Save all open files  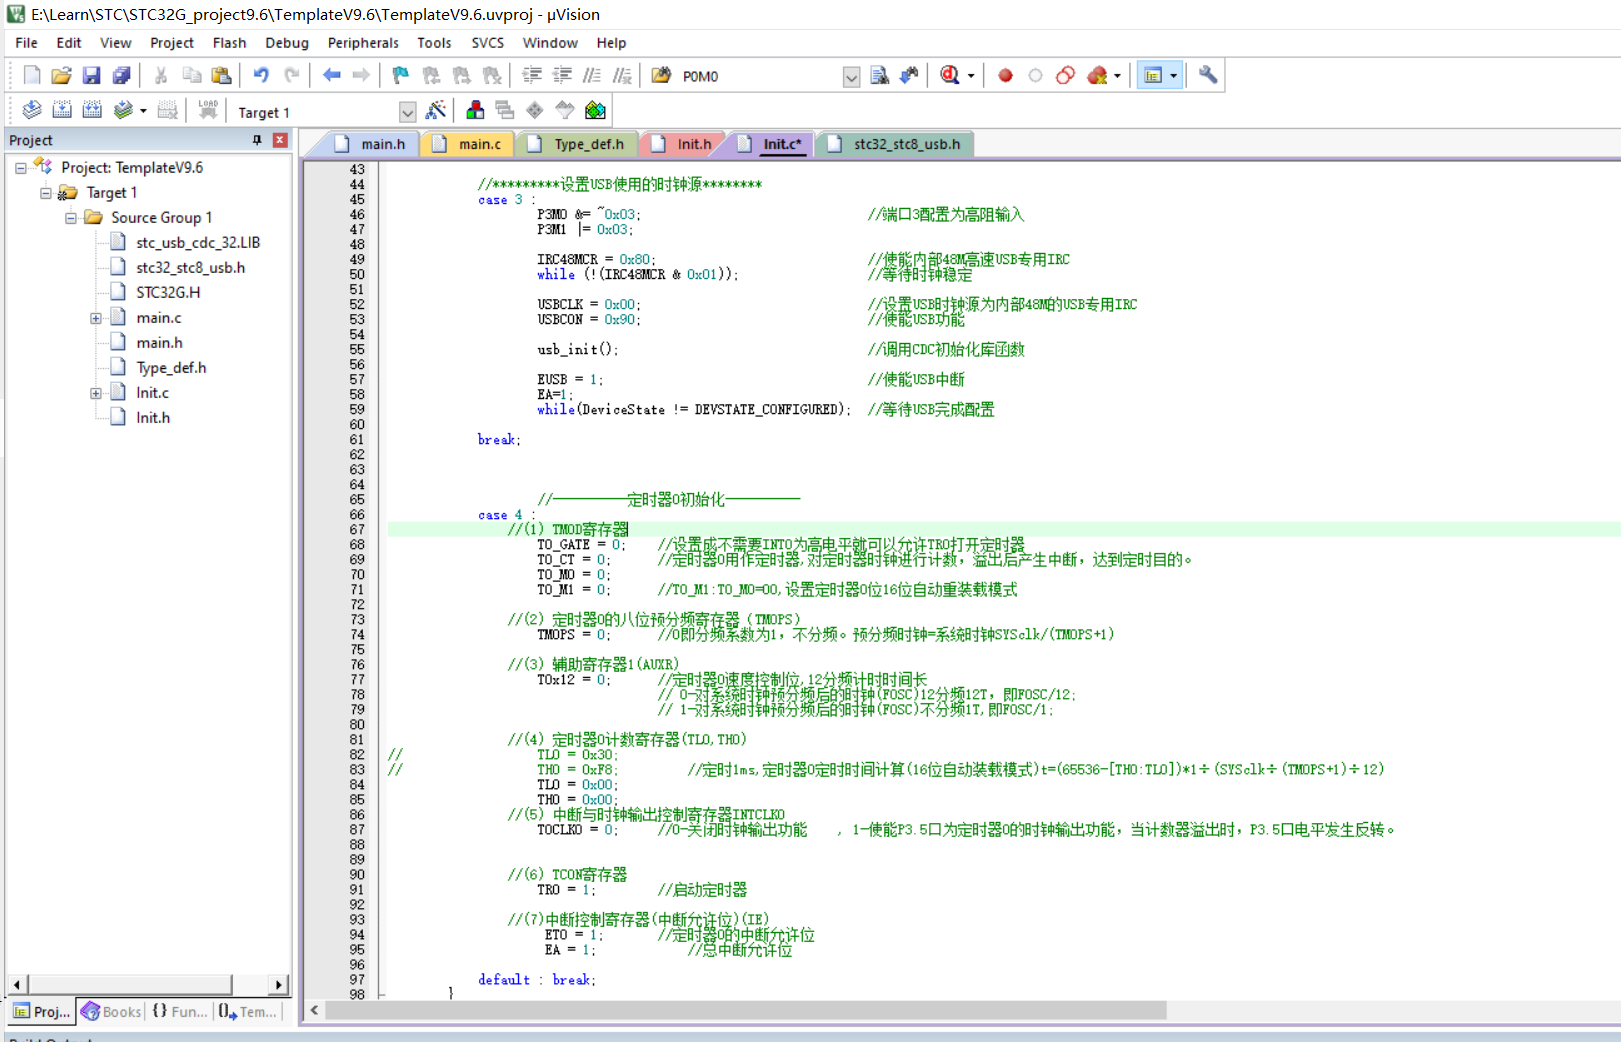pyautogui.click(x=121, y=75)
